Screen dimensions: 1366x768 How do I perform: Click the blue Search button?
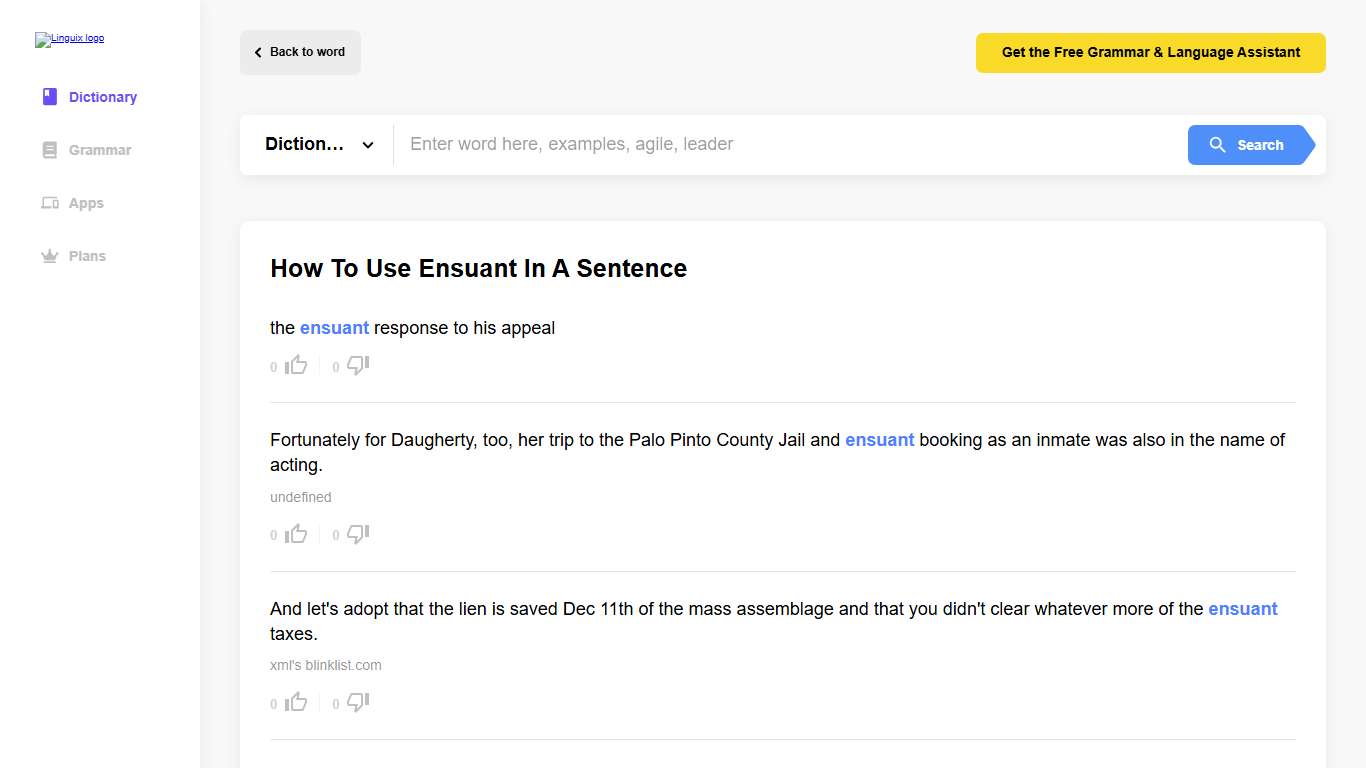point(1250,144)
